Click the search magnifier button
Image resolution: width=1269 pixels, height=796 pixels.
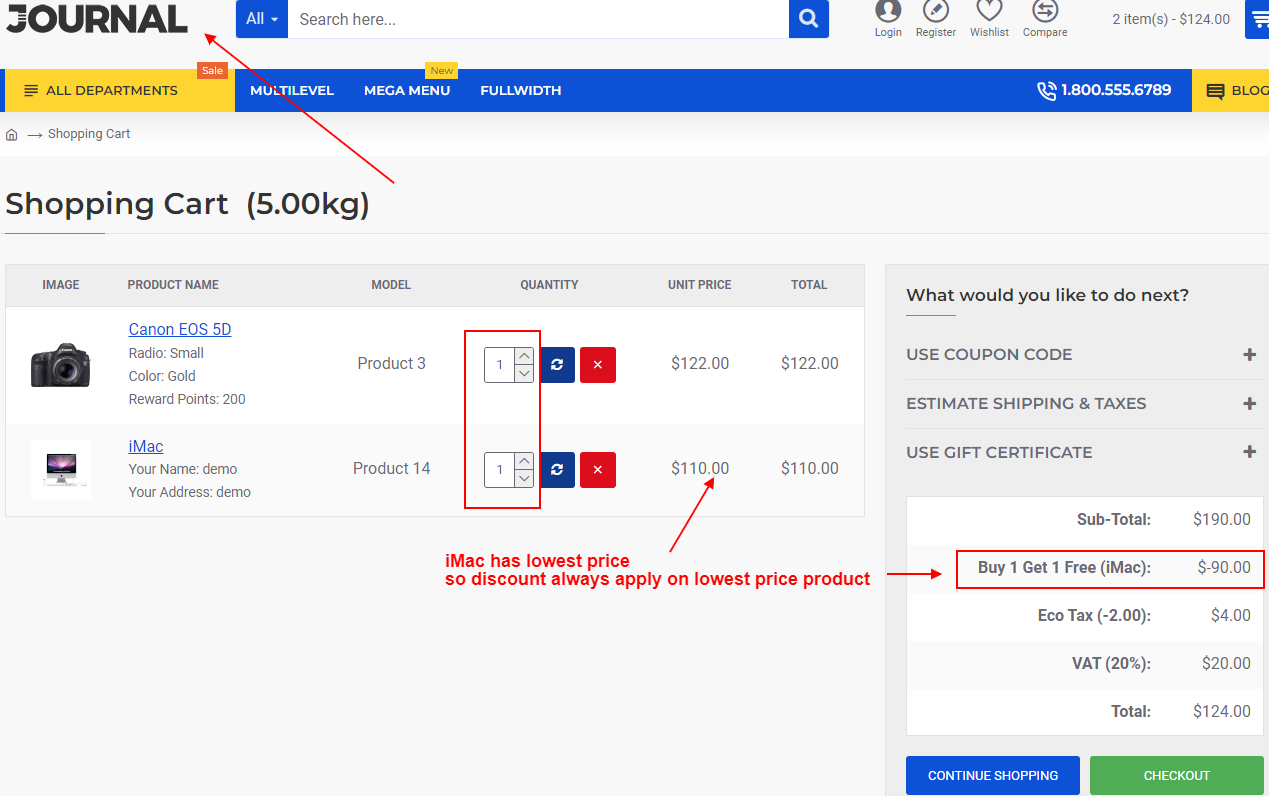click(x=808, y=19)
